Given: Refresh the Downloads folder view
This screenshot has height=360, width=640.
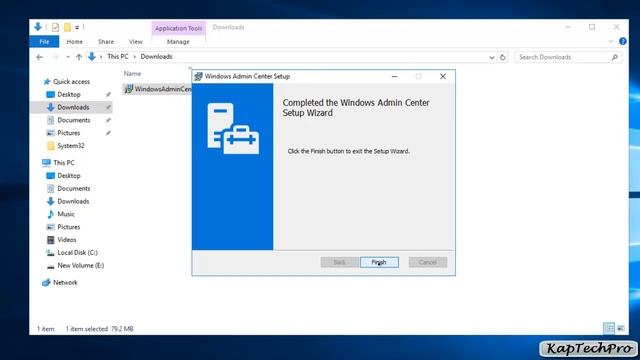Looking at the screenshot, I should 503,58.
